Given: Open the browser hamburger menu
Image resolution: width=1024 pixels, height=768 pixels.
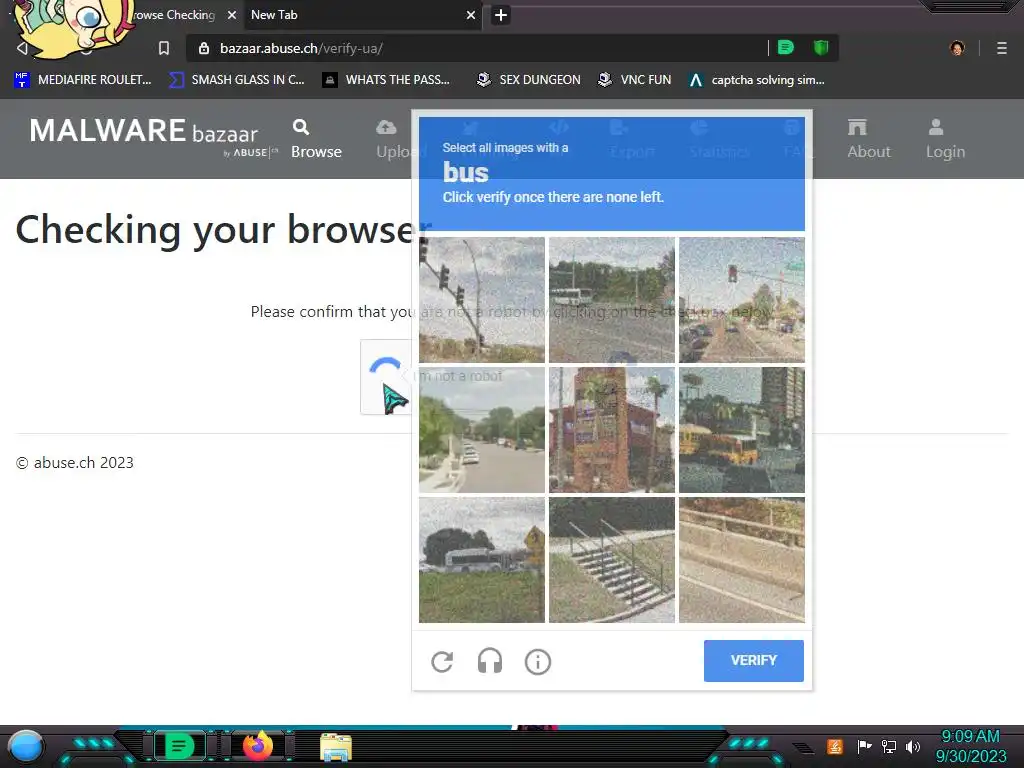Looking at the screenshot, I should 1002,48.
